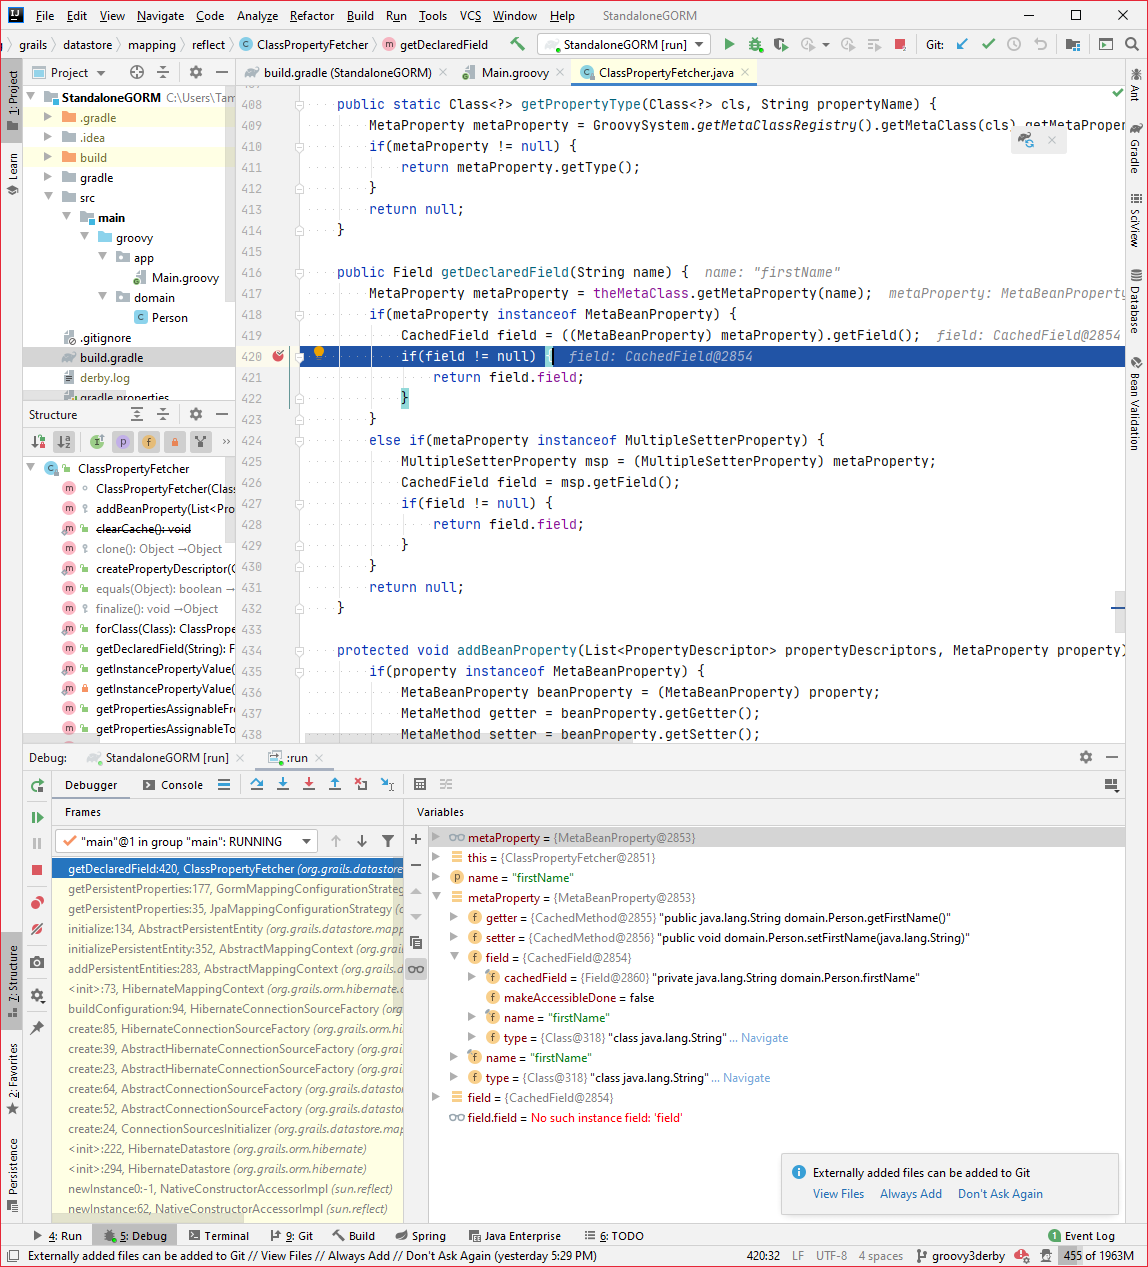Click Mute Breakpoints icon
Screen dimensions: 1148x1267
pyautogui.click(x=37, y=929)
